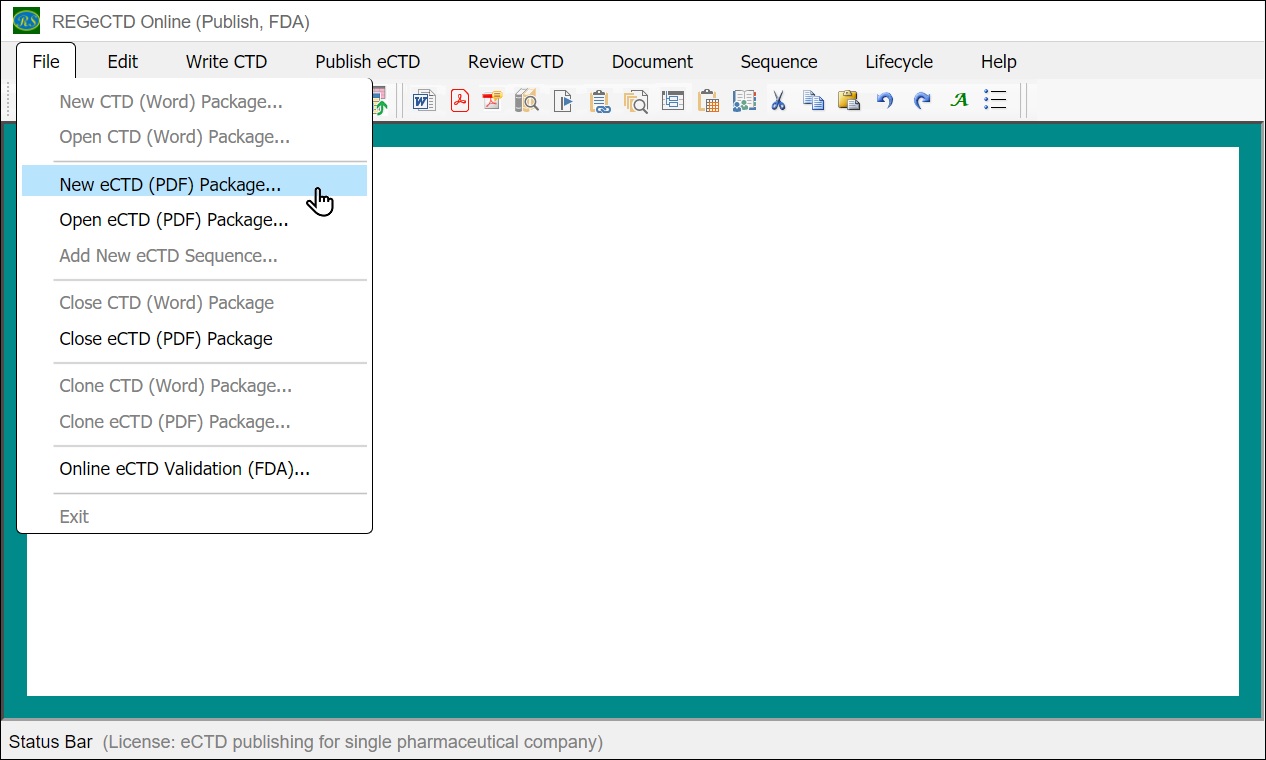The width and height of the screenshot is (1266, 760).
Task: Click the "Status Bar" label
Action: point(51,742)
